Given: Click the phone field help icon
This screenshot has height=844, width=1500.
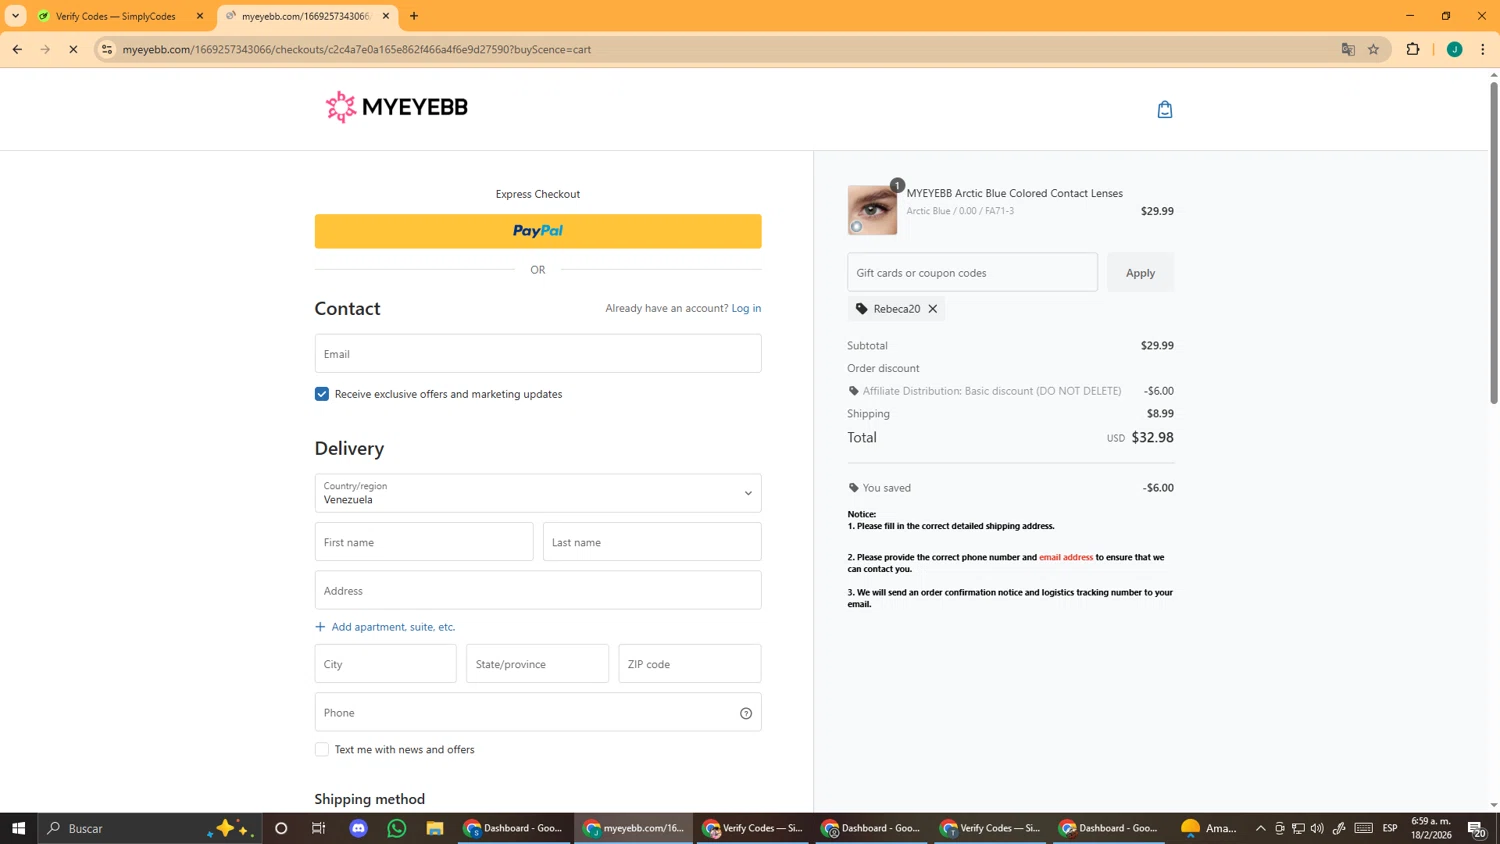Looking at the screenshot, I should 746,713.
